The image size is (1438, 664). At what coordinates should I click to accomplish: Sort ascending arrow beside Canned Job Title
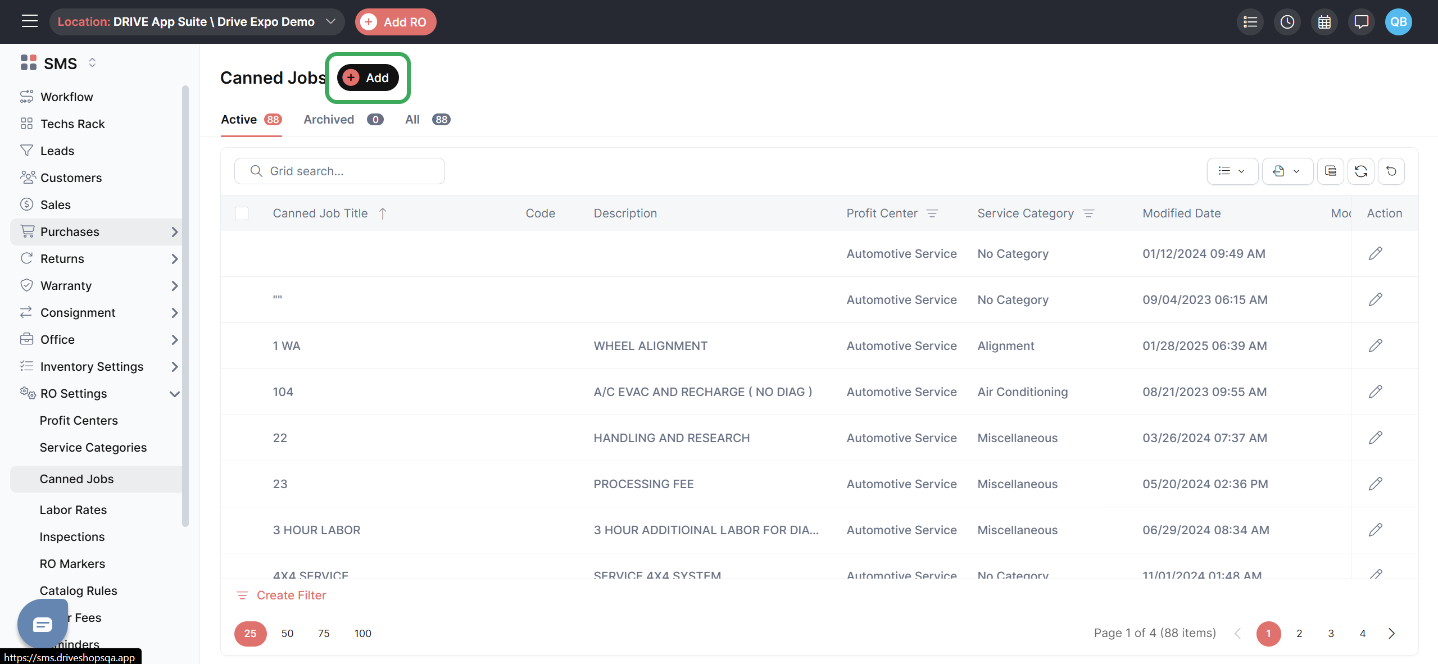tap(382, 213)
